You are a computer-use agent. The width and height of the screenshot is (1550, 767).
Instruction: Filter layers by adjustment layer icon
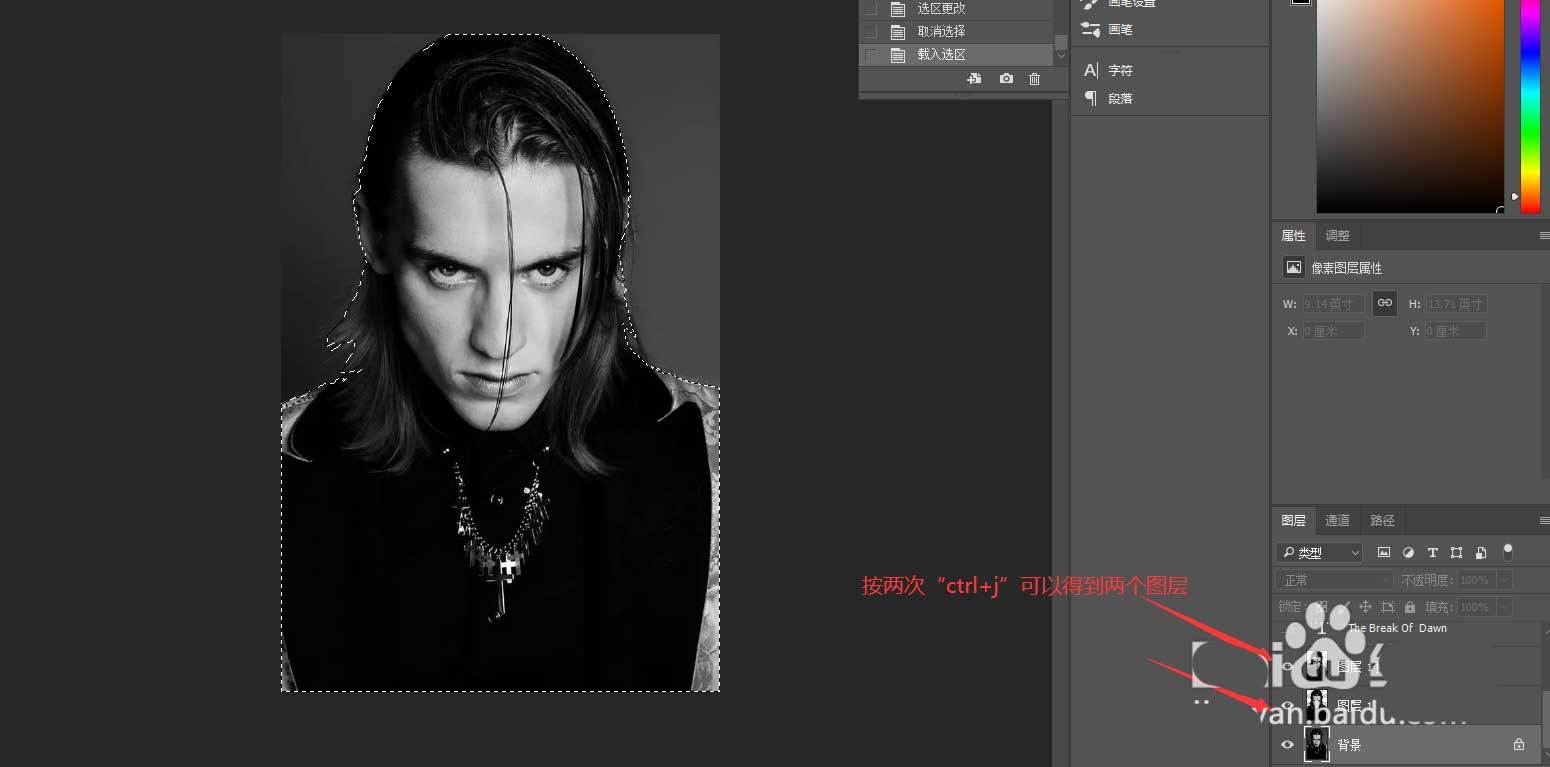pos(1409,552)
